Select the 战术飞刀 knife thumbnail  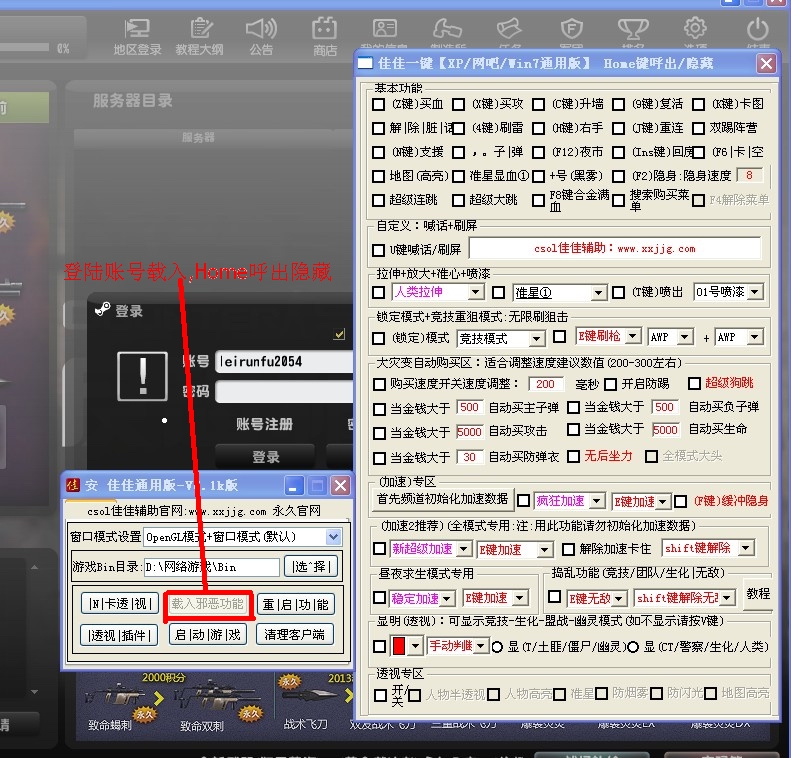pos(309,696)
